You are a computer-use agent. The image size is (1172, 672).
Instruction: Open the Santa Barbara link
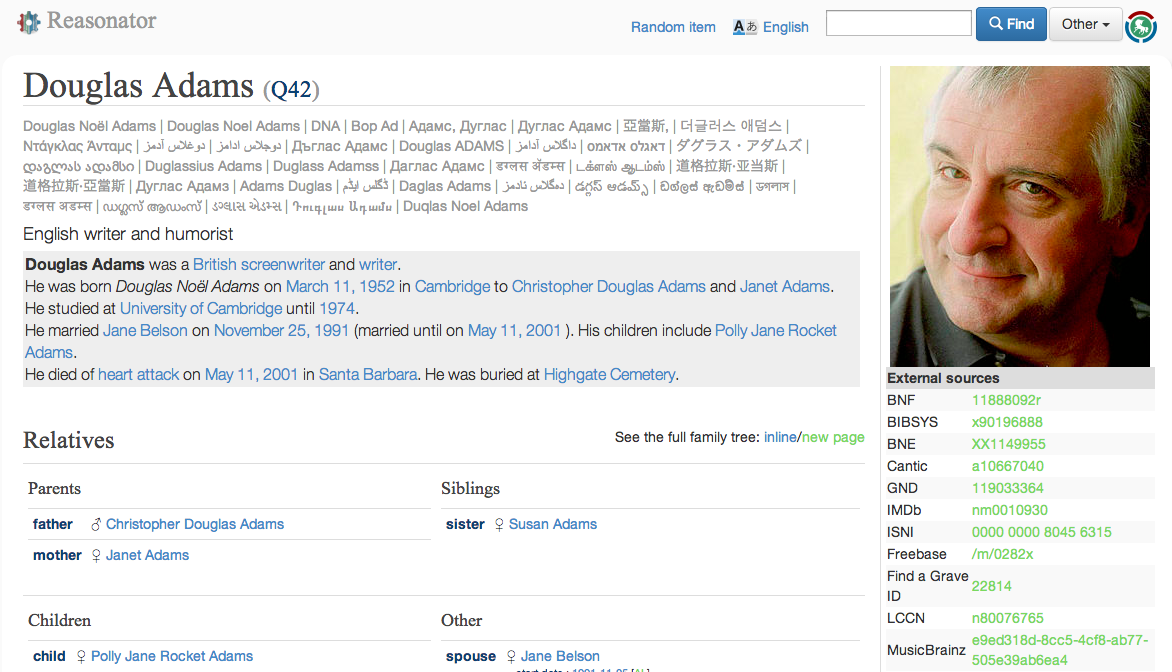(x=368, y=374)
